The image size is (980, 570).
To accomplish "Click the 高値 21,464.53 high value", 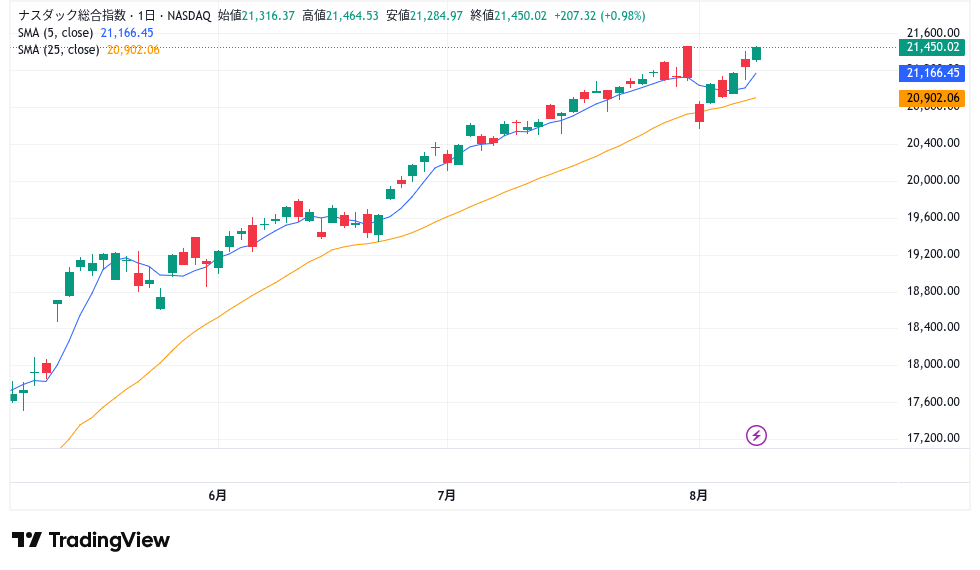I will point(341,16).
